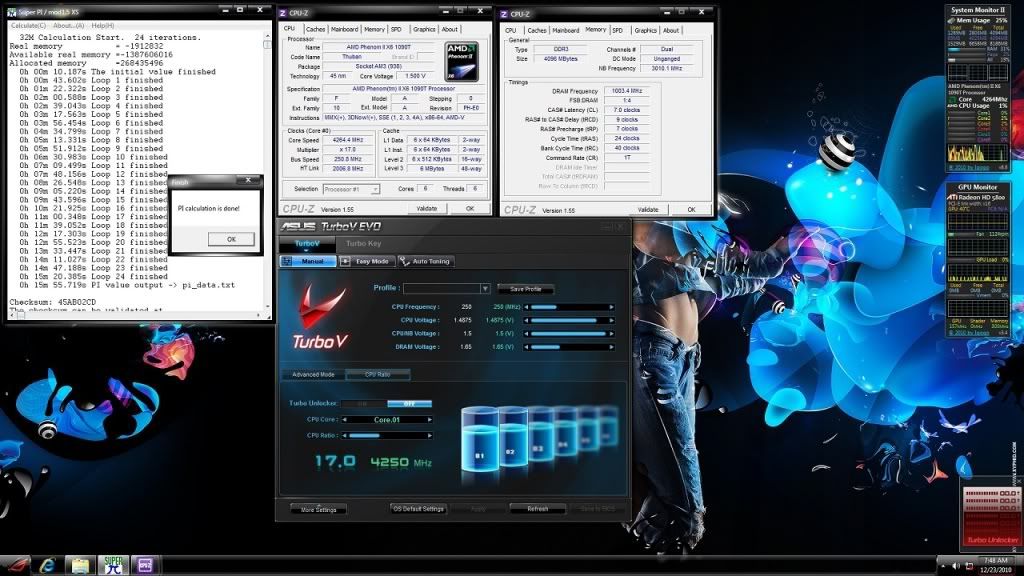
Task: Click the third core cylinder labeled 03
Action: coord(539,435)
